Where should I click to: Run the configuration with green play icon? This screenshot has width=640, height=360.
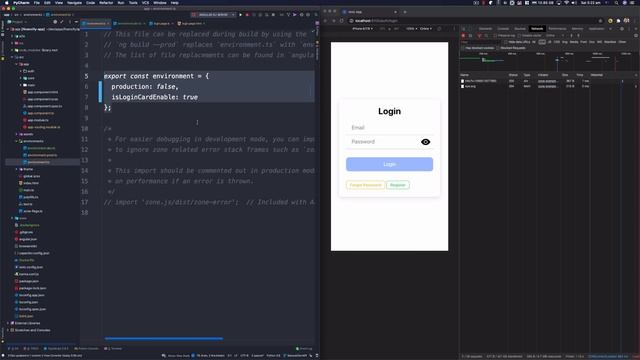240,15
